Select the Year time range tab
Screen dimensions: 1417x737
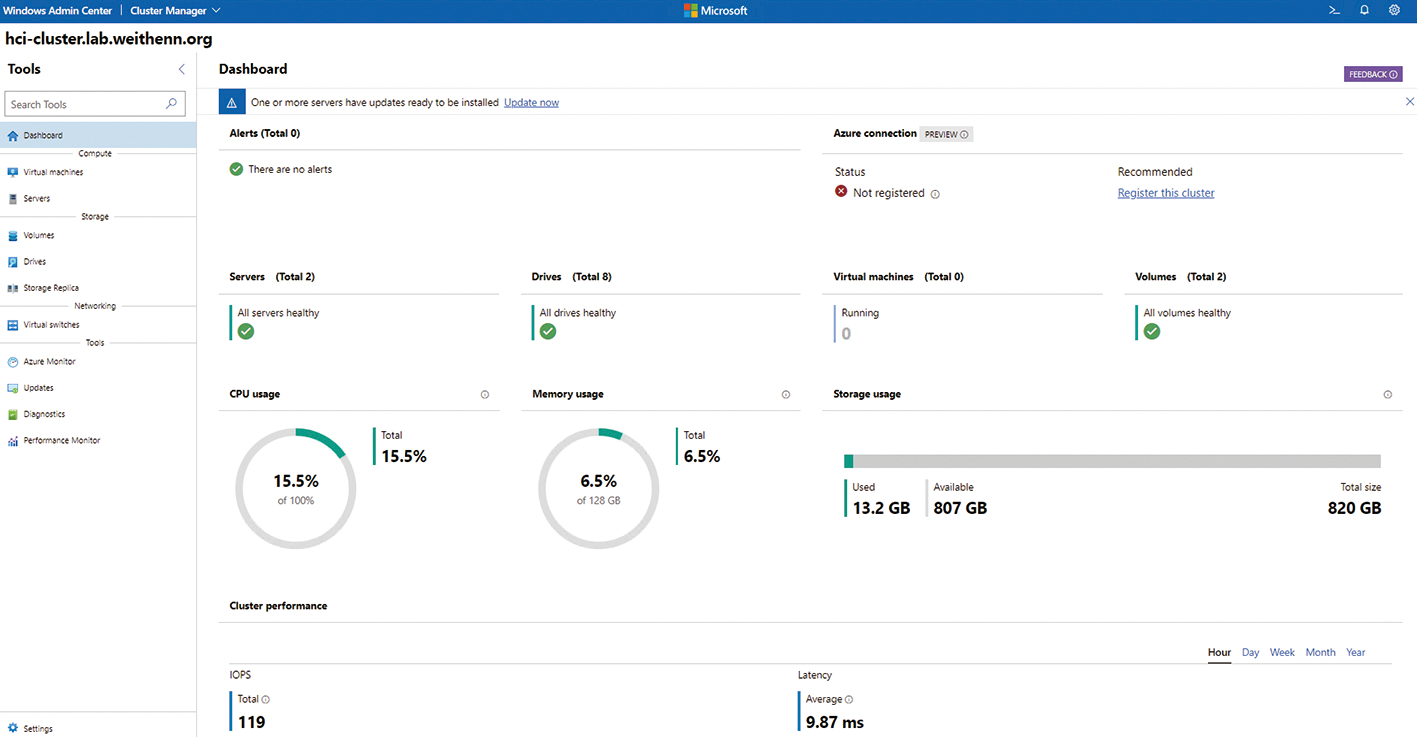pos(1355,652)
